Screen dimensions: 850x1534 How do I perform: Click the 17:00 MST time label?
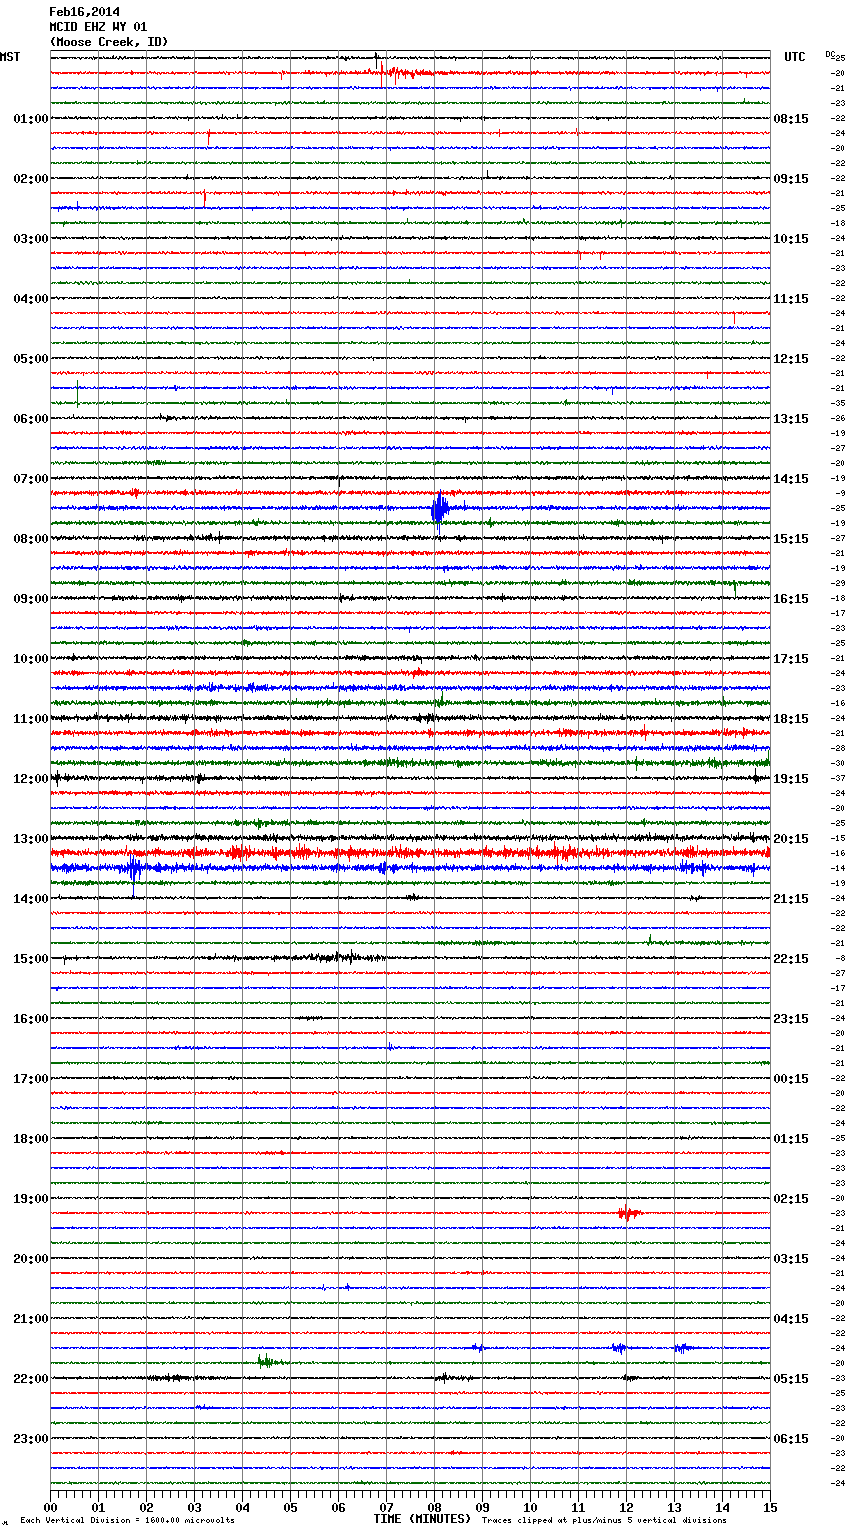(x=30, y=1079)
